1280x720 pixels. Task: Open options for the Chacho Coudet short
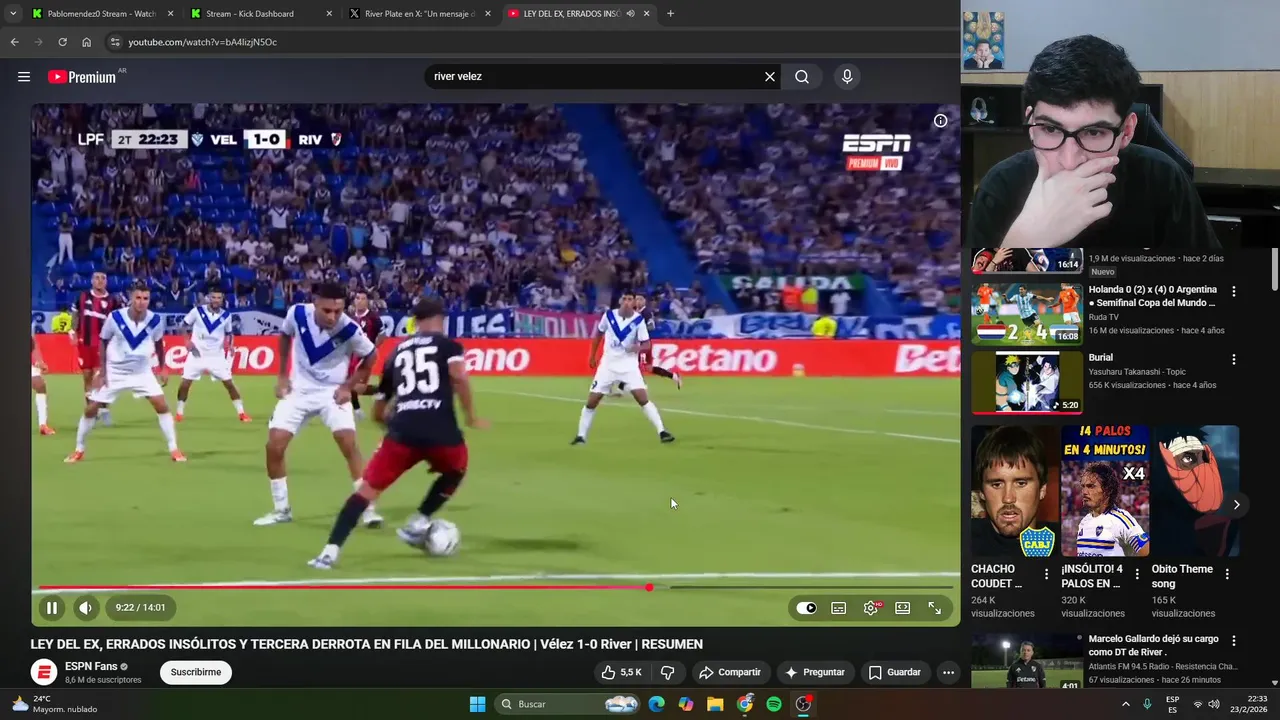coord(1046,575)
